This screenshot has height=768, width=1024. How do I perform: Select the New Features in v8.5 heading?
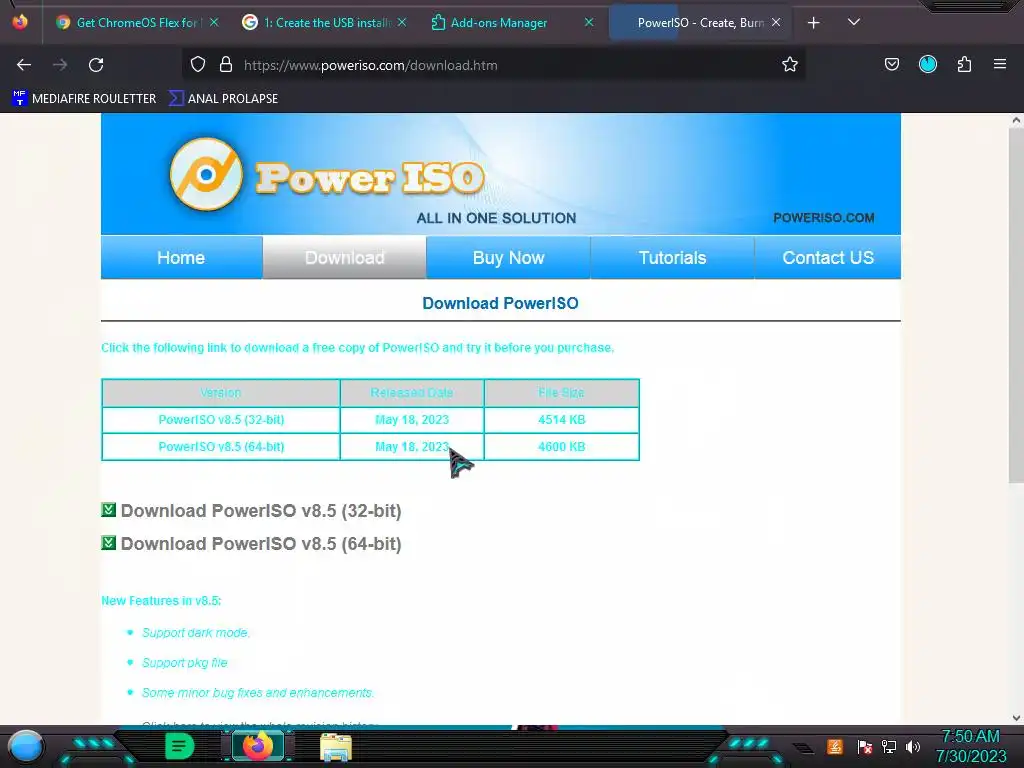(x=161, y=601)
